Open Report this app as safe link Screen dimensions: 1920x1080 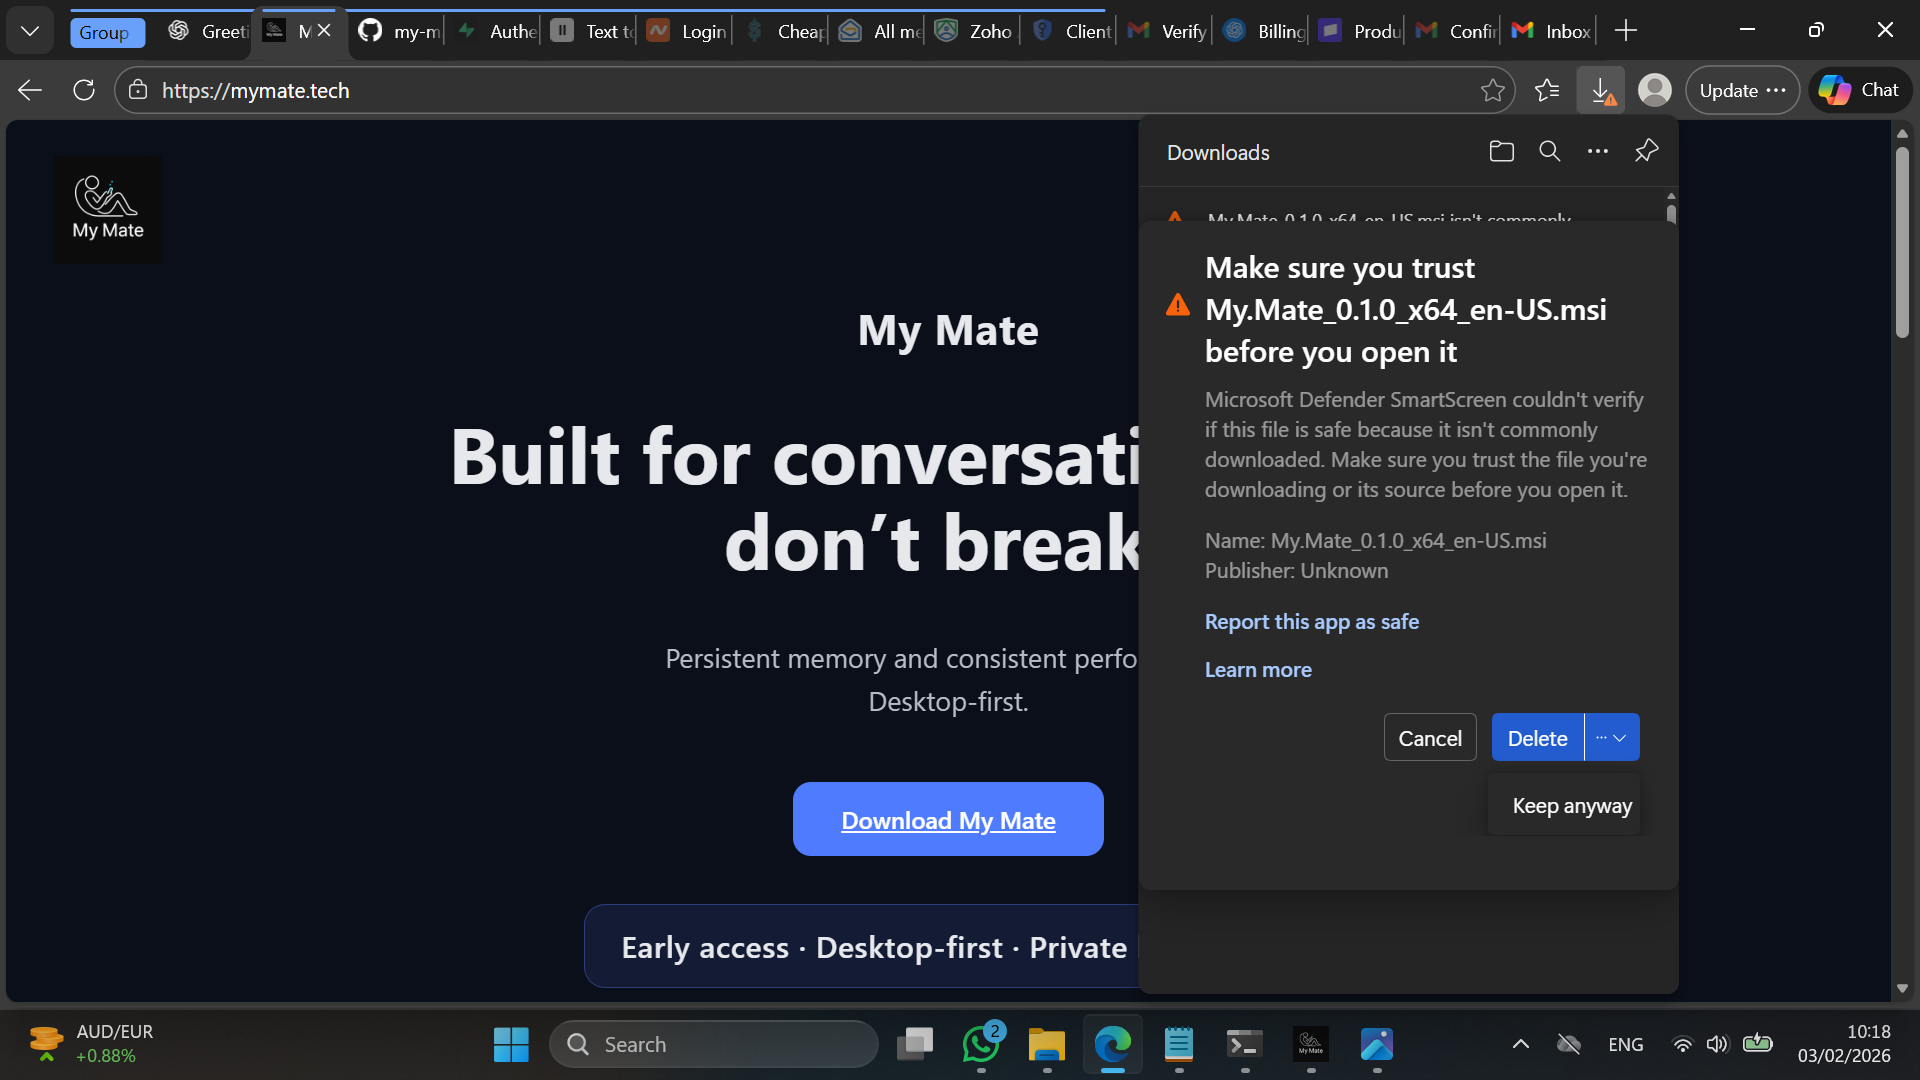(x=1311, y=622)
